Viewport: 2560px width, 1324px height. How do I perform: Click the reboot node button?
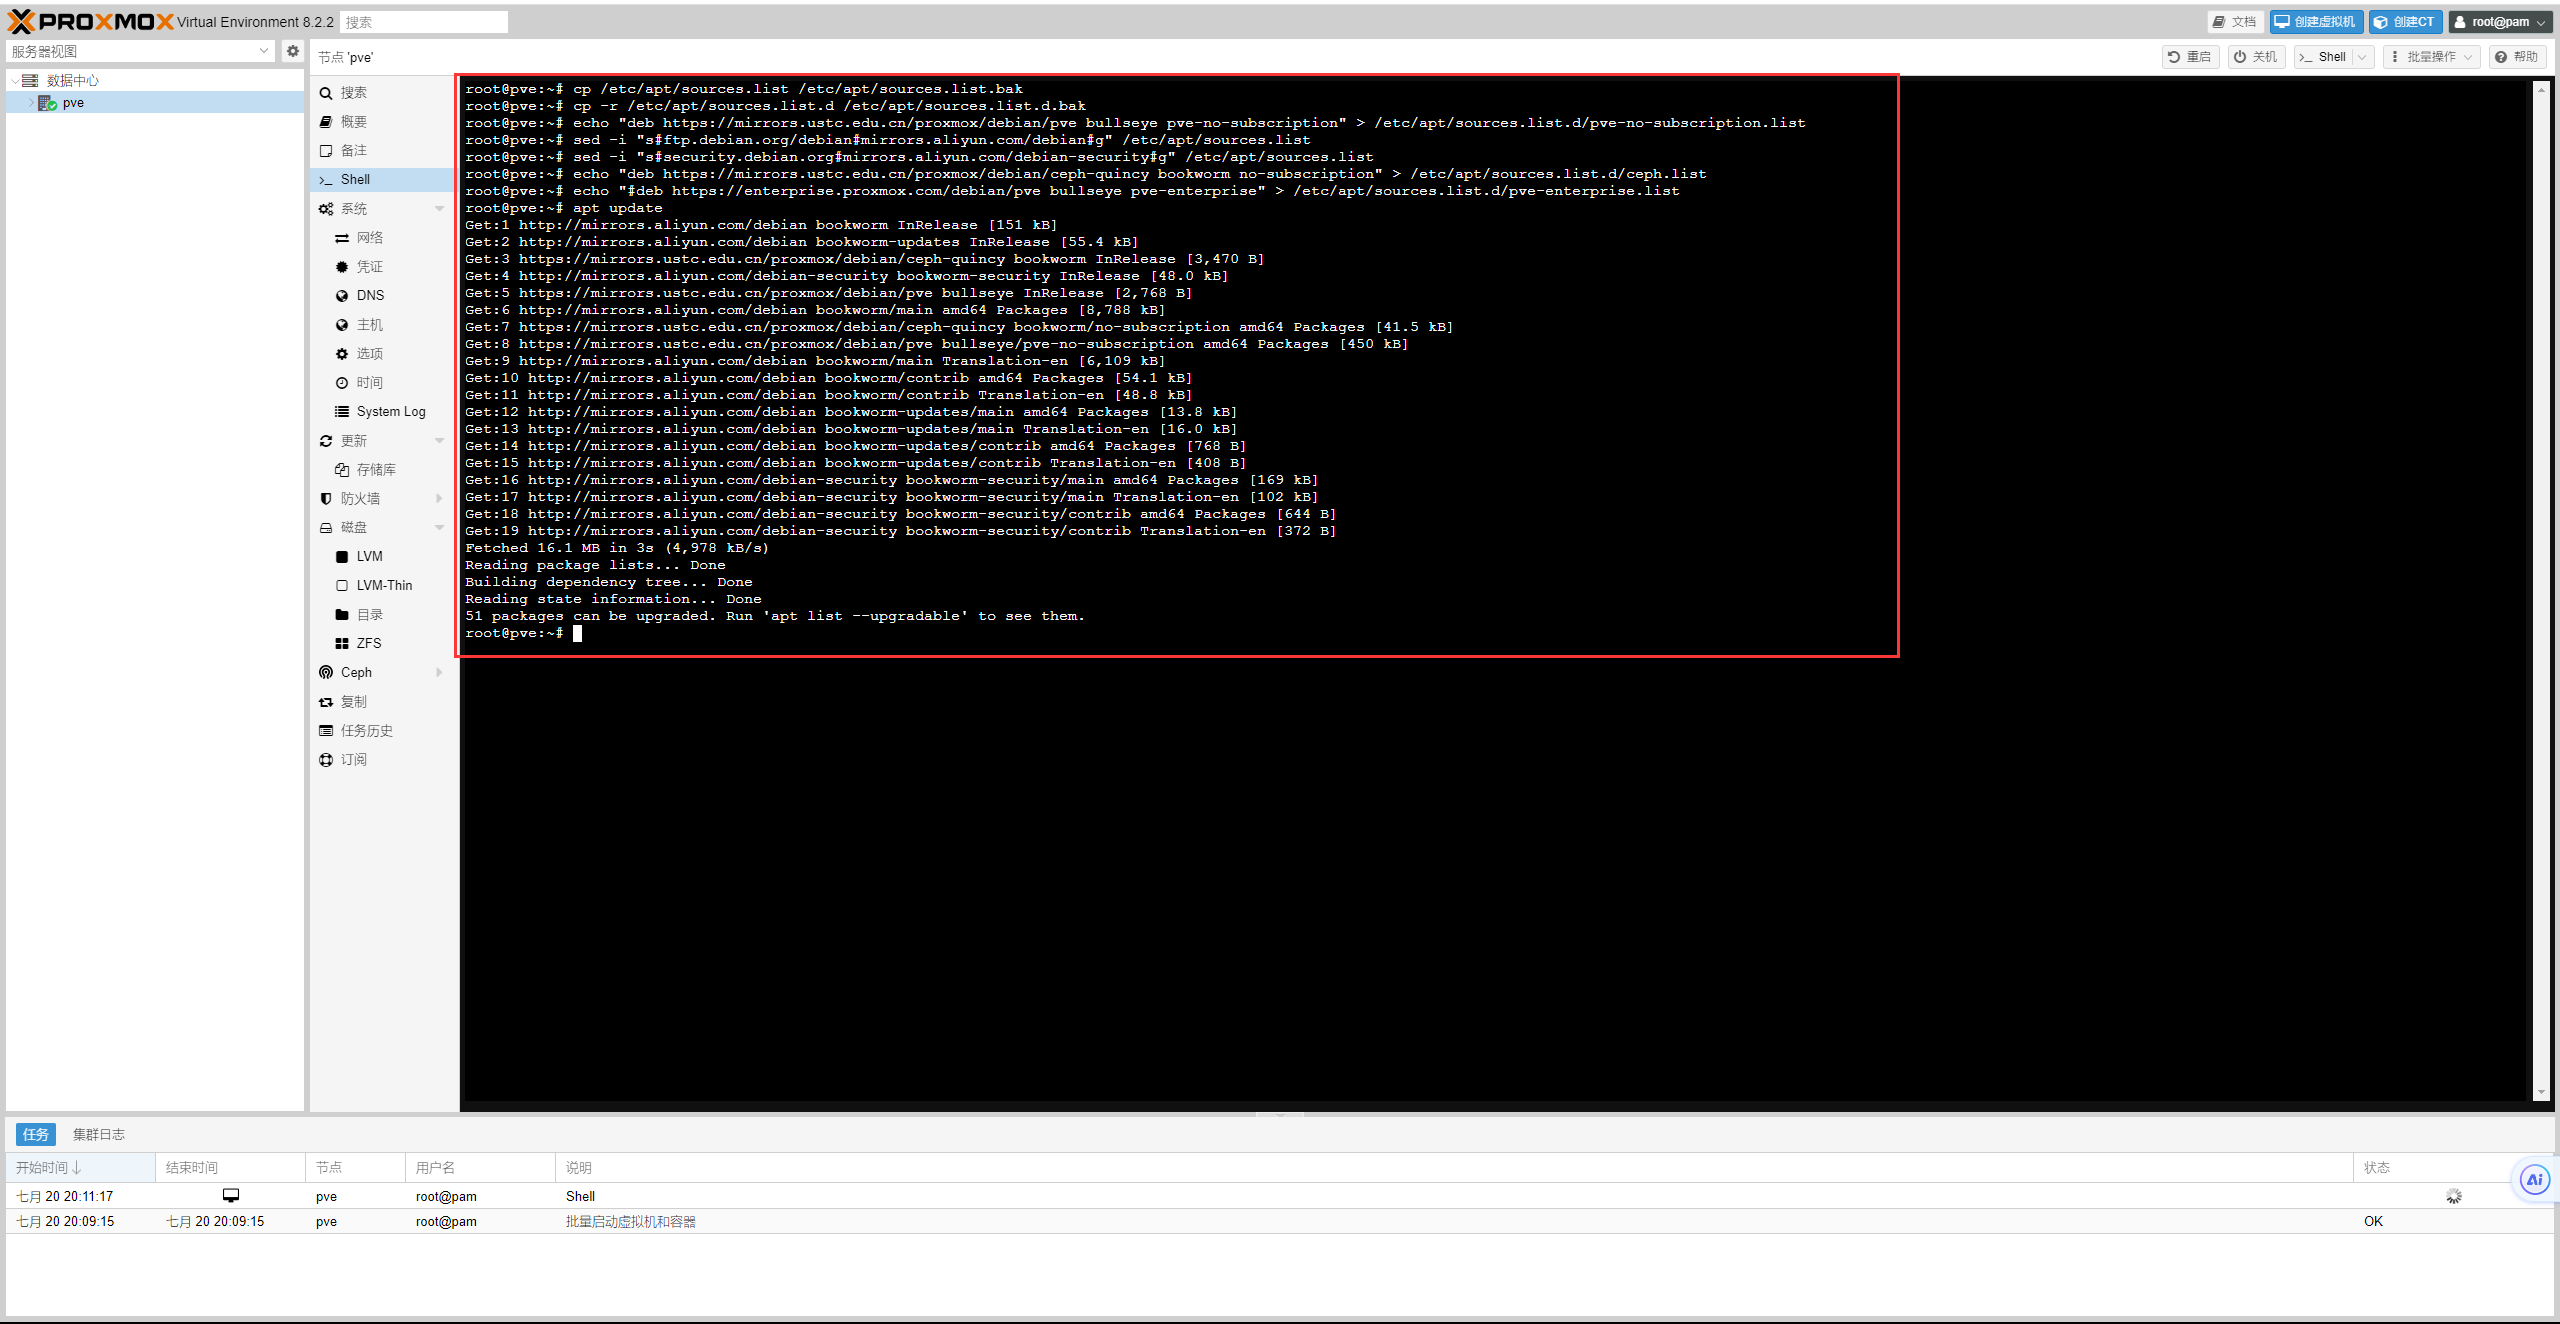click(x=2190, y=57)
